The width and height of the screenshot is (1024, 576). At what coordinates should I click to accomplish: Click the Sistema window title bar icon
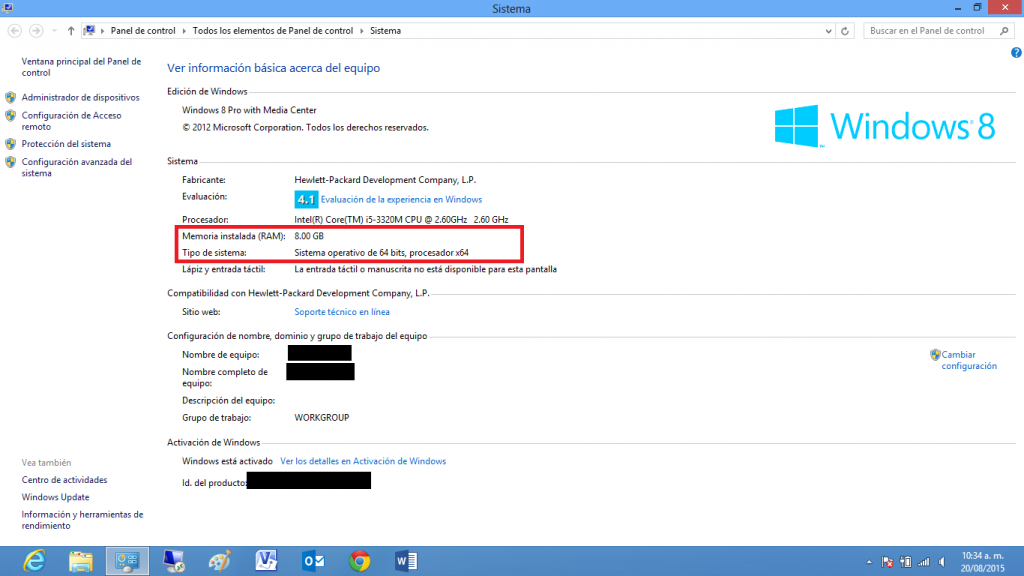pos(7,8)
